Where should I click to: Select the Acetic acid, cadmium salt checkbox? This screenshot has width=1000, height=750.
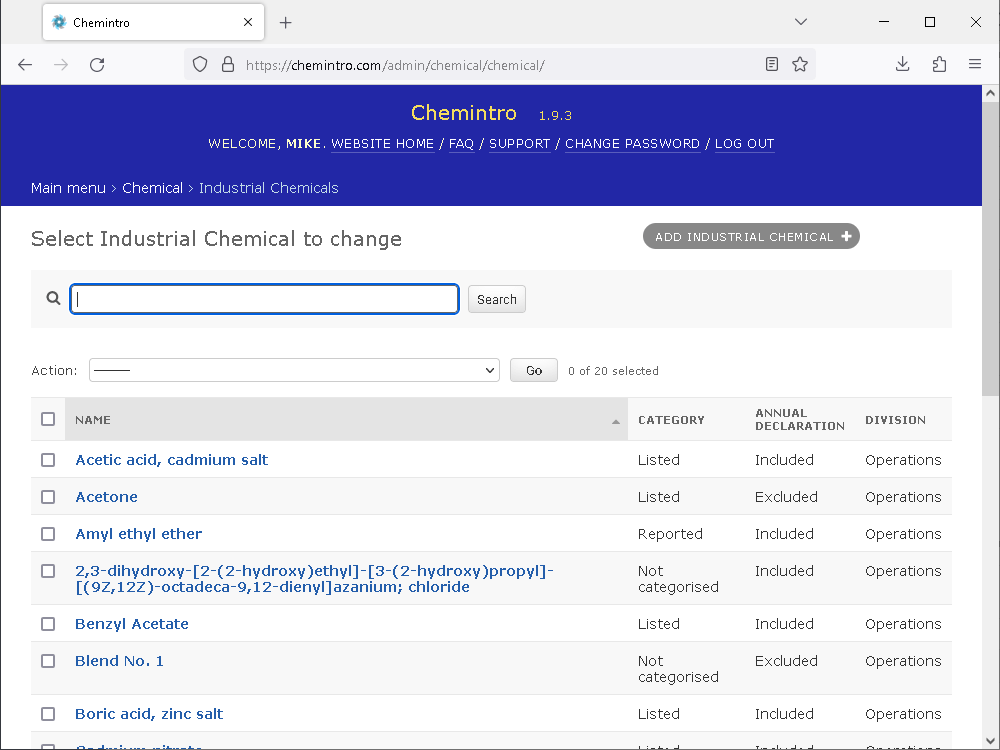pyautogui.click(x=48, y=460)
